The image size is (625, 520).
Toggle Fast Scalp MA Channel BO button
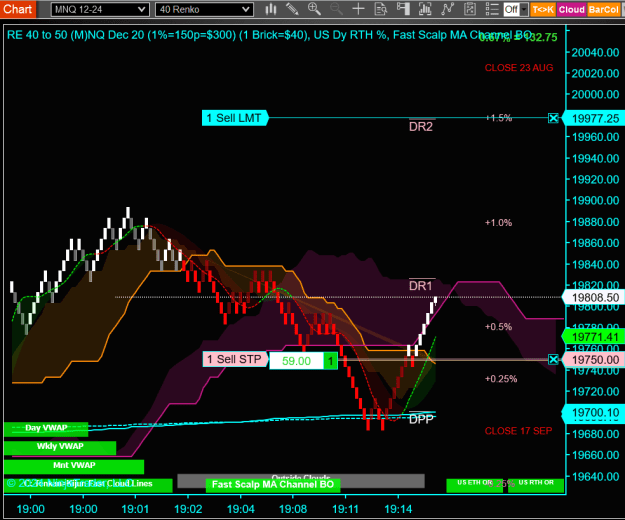[x=273, y=485]
